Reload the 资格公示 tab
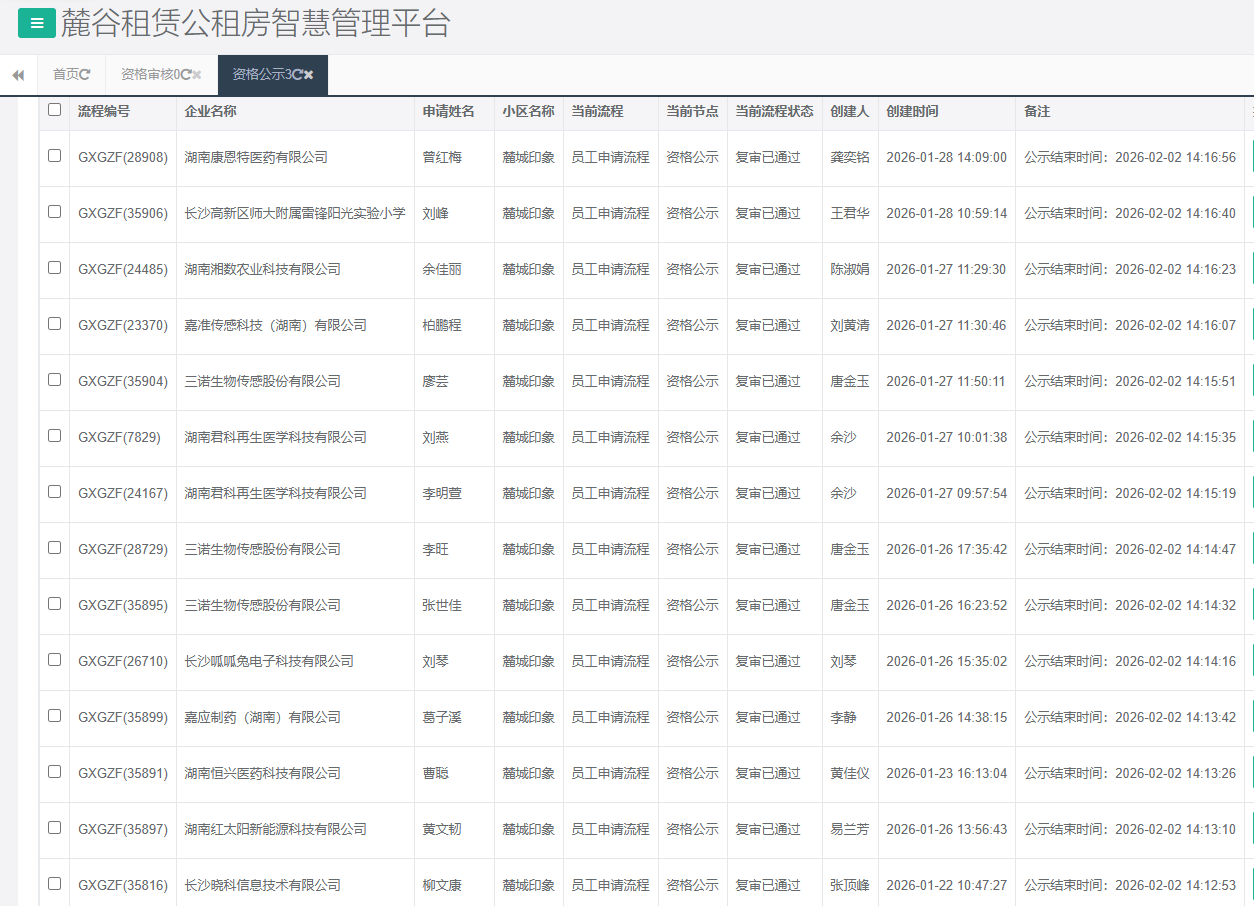Viewport: 1254px width, 906px height. (x=299, y=74)
